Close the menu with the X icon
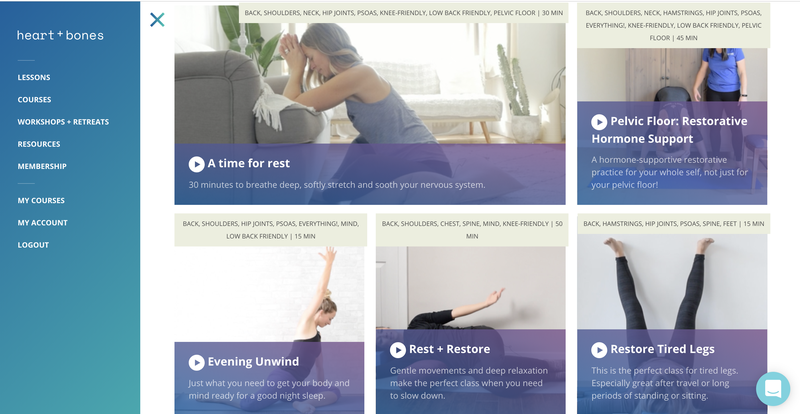 (157, 20)
